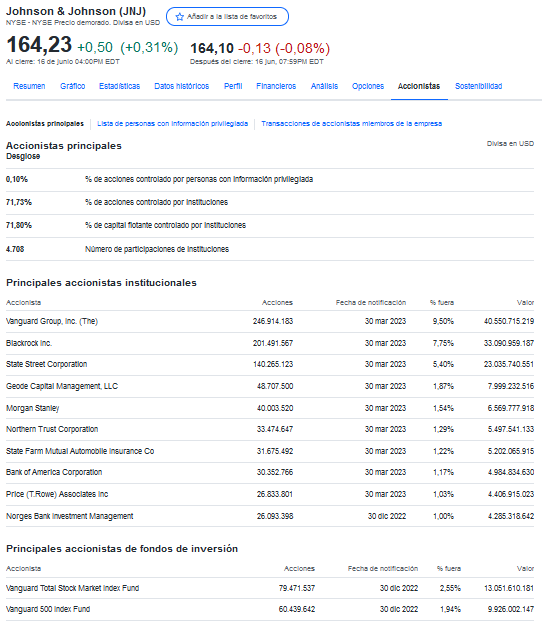Select the Morgan Stanley shareholder name
This screenshot has width=542, height=623.
[33, 408]
